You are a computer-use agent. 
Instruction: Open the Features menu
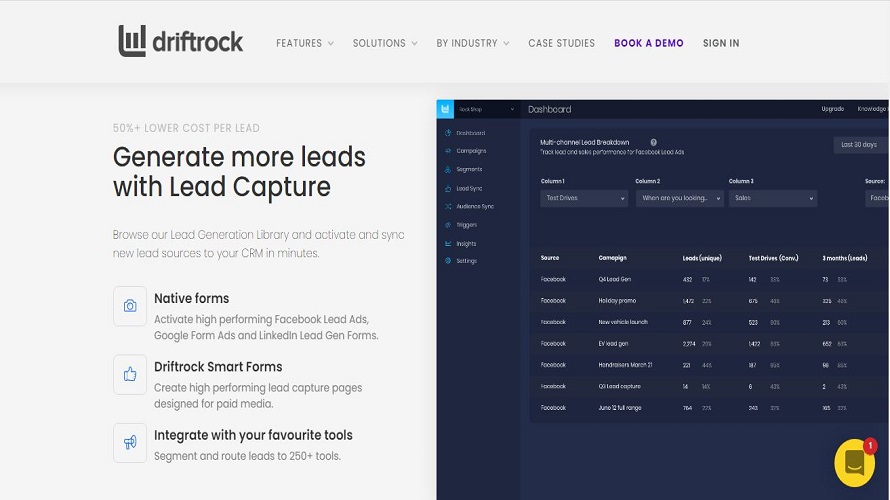coord(305,43)
